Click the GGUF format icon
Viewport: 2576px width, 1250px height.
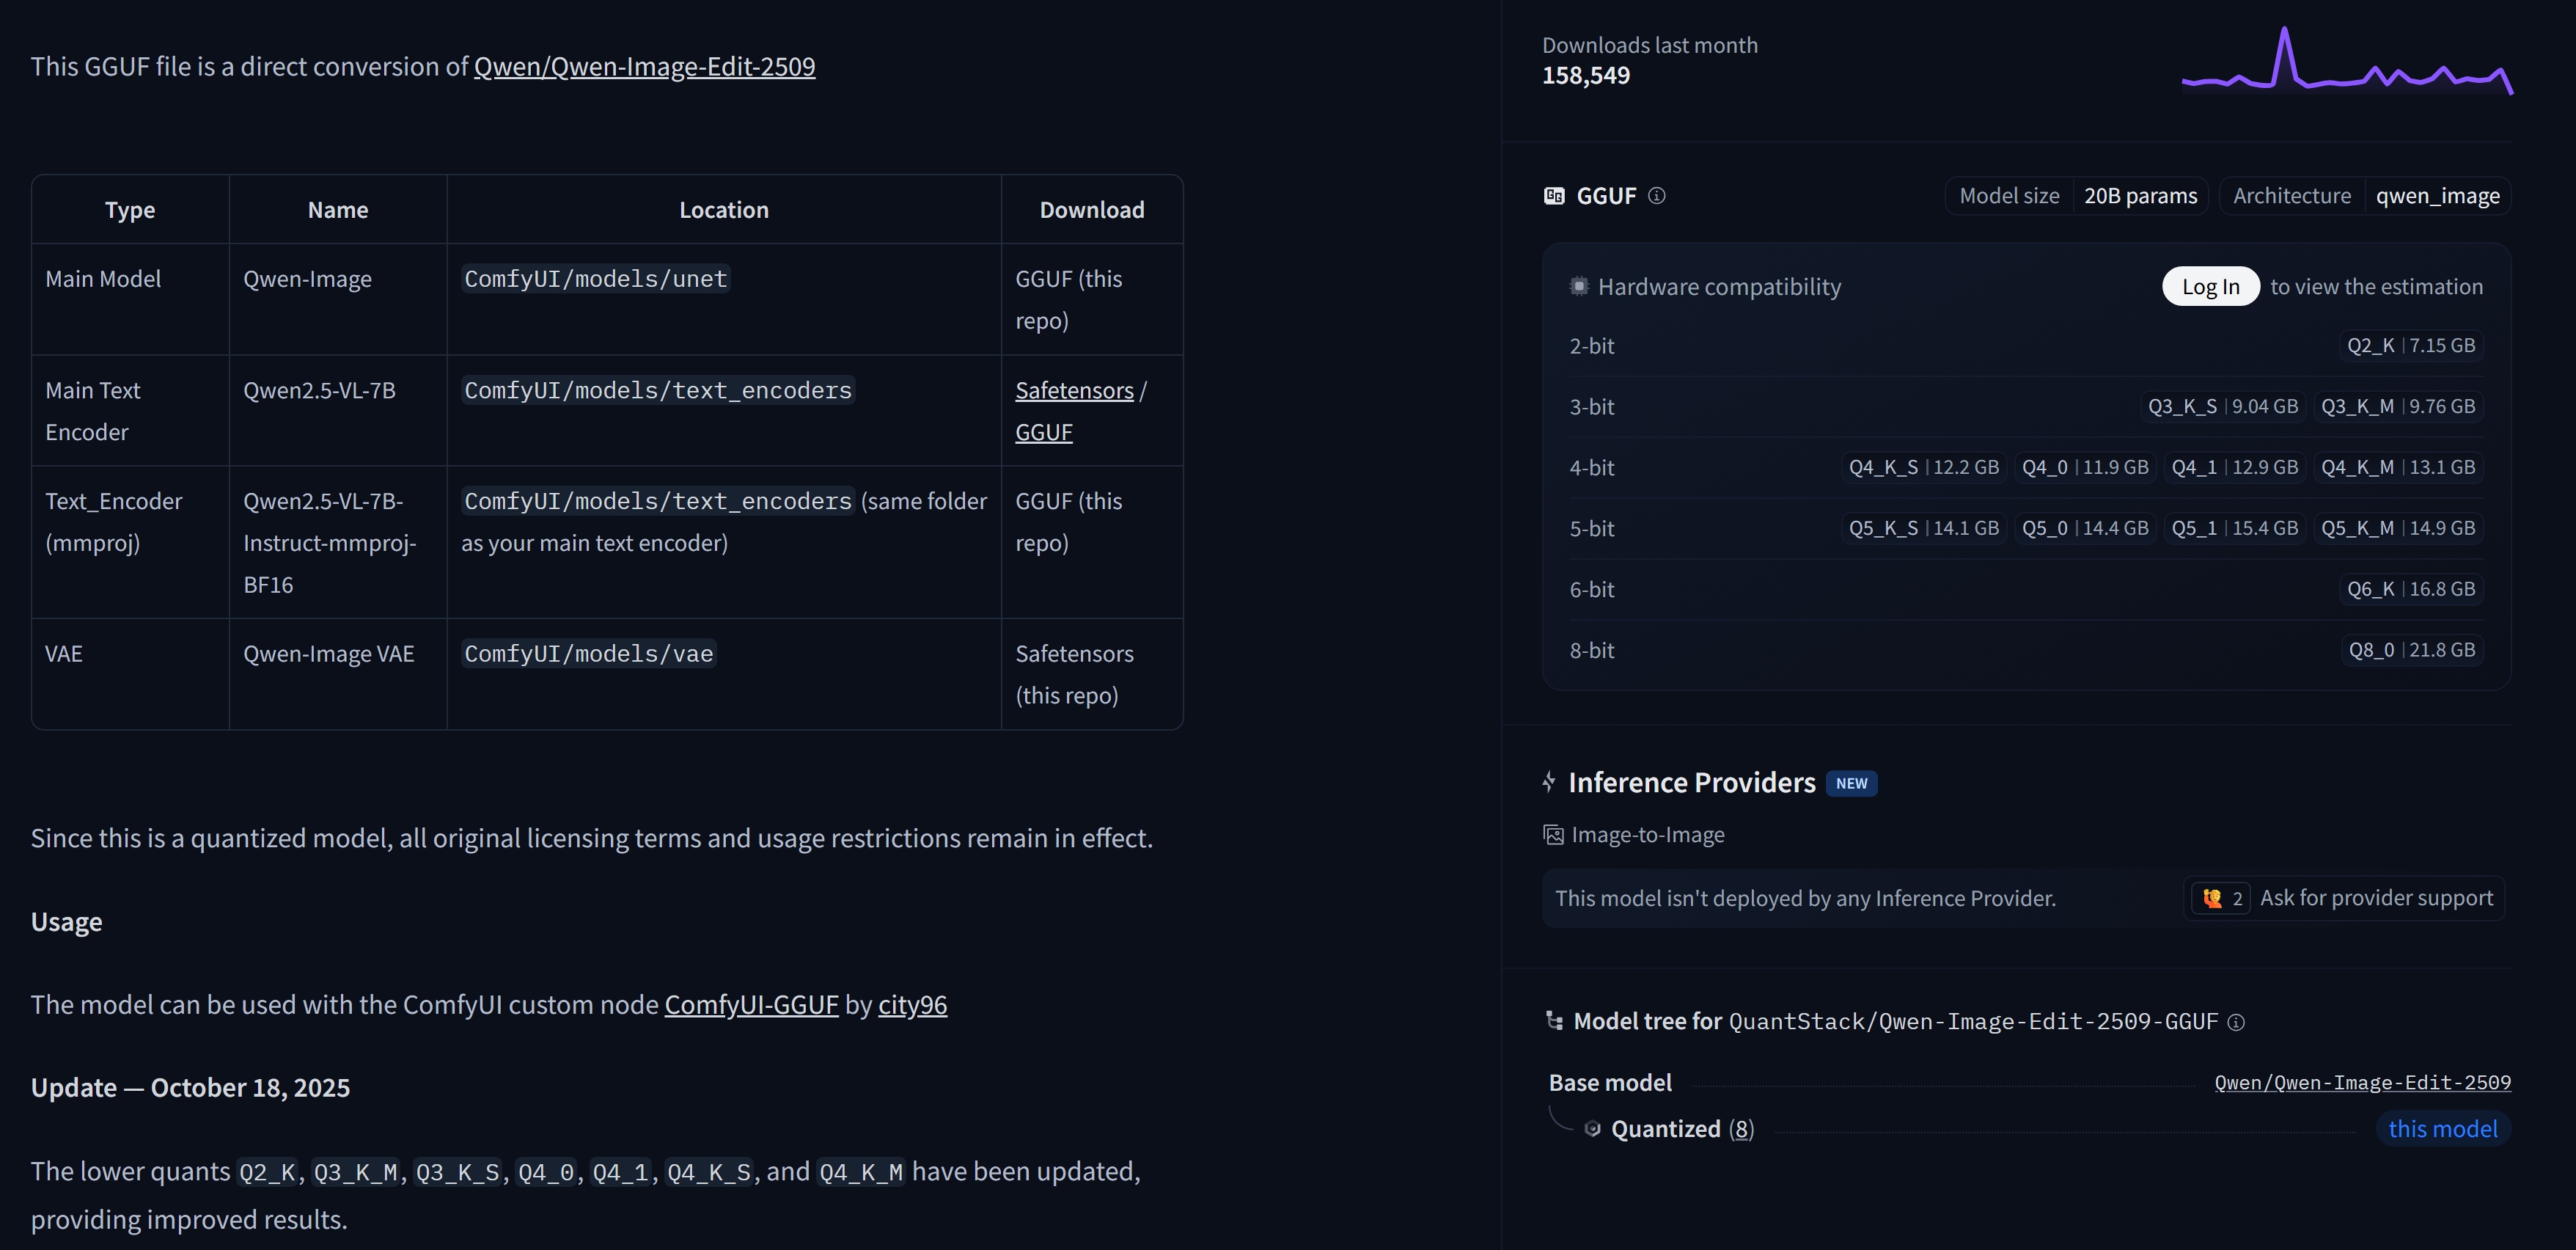click(x=1554, y=196)
